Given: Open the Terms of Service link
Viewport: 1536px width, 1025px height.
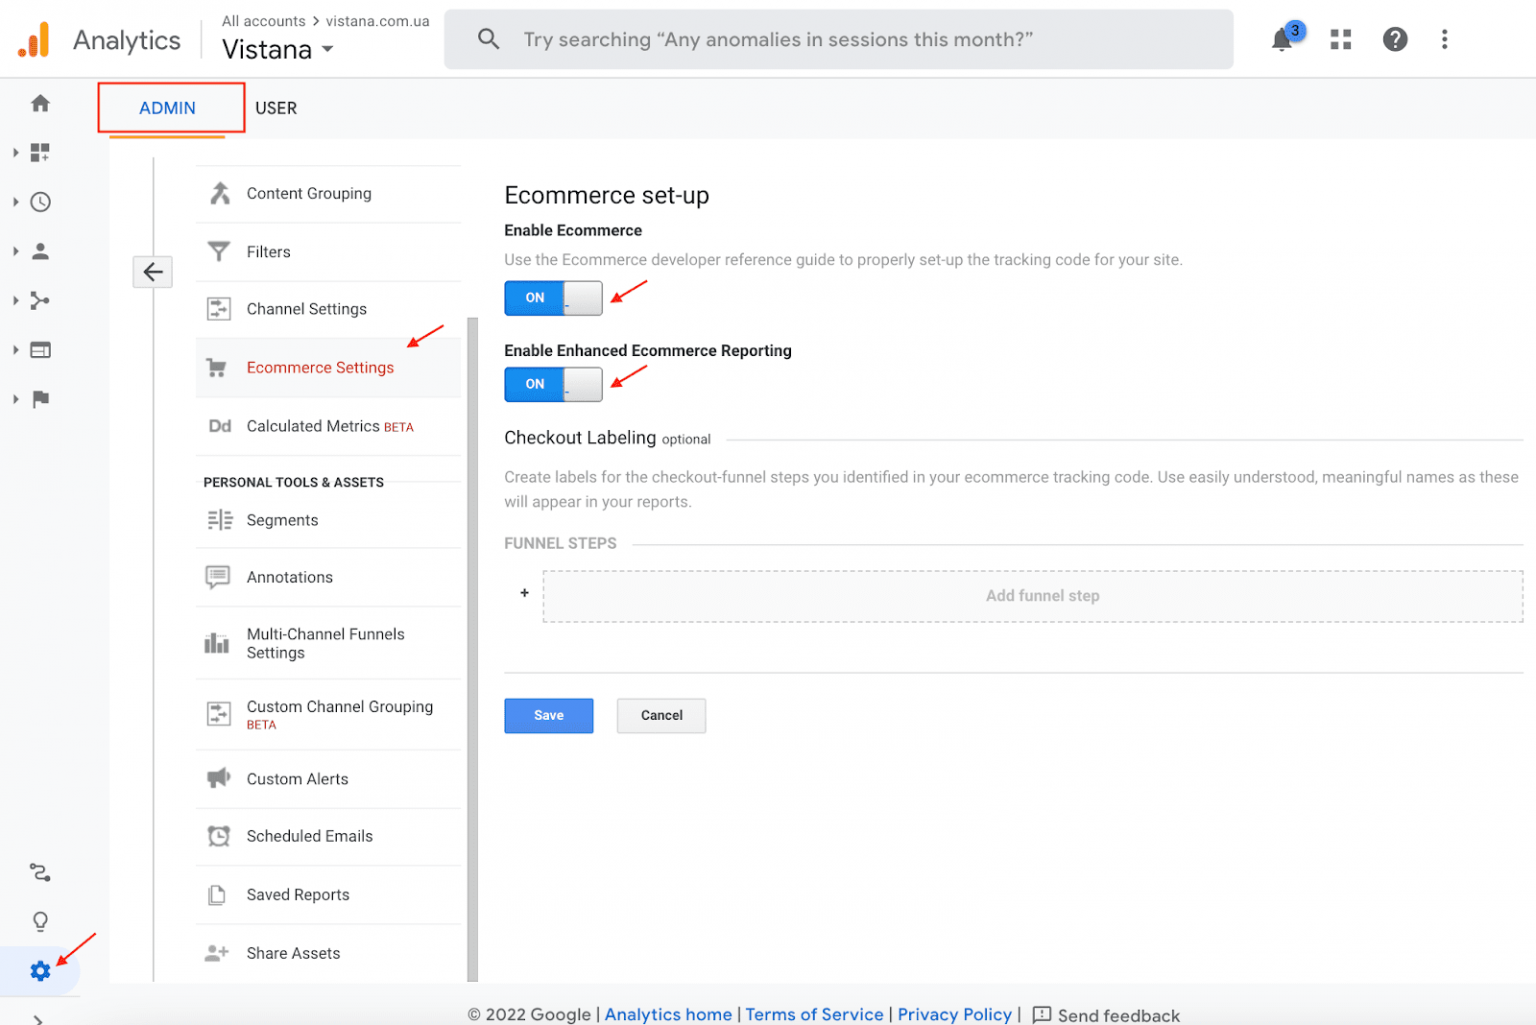Looking at the screenshot, I should tap(814, 1014).
